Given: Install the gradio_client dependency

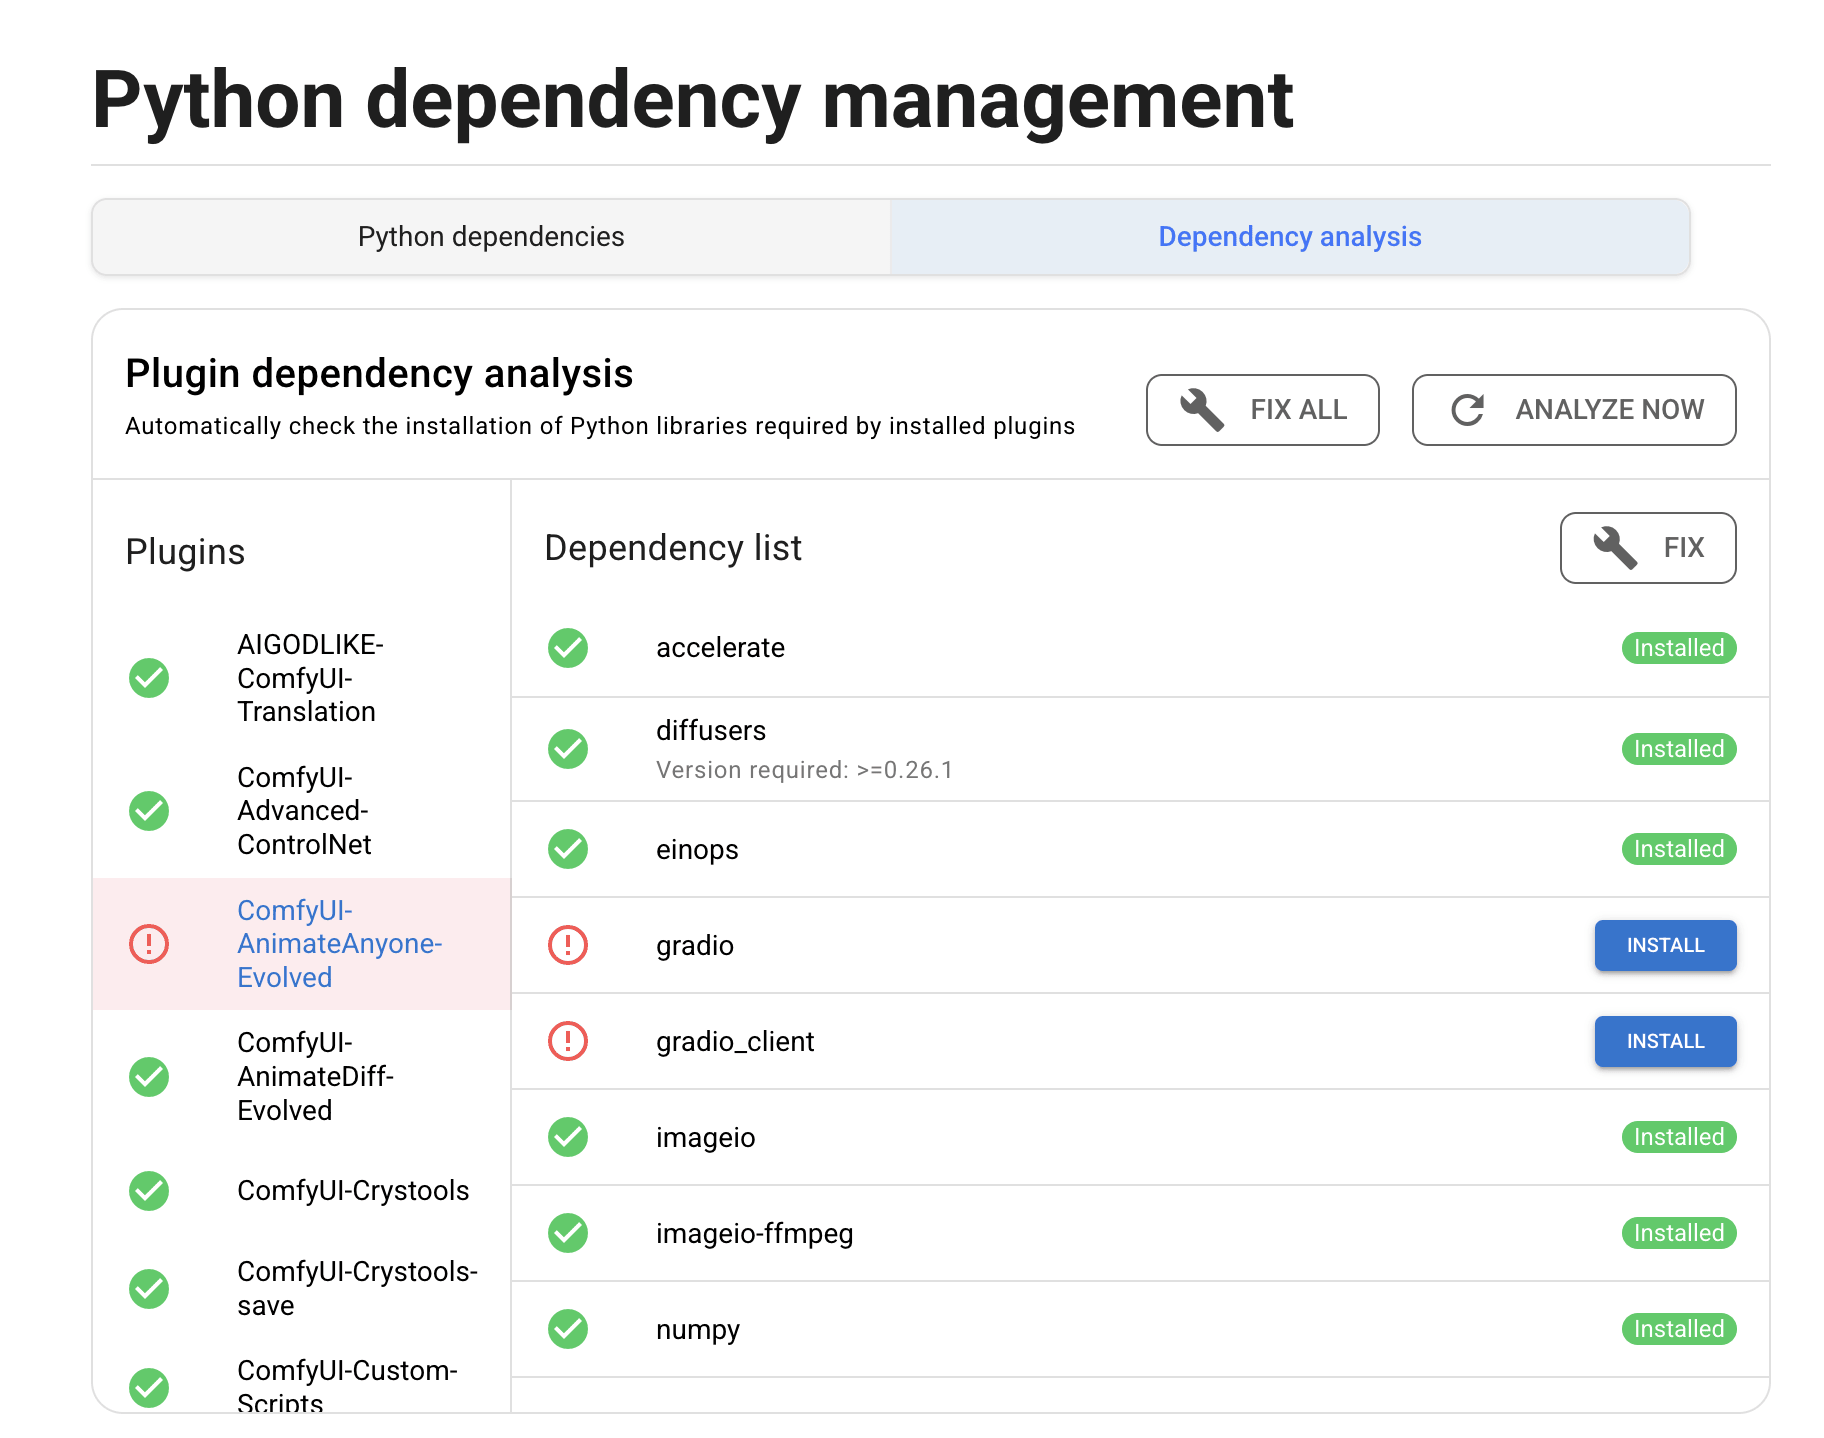Looking at the screenshot, I should [1665, 1041].
